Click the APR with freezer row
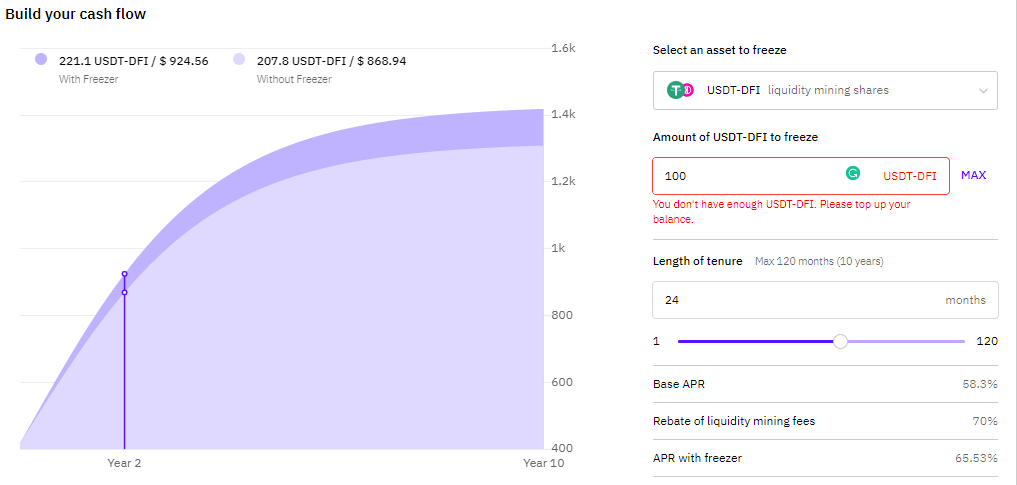The width and height of the screenshot is (1017, 485). tap(825, 458)
